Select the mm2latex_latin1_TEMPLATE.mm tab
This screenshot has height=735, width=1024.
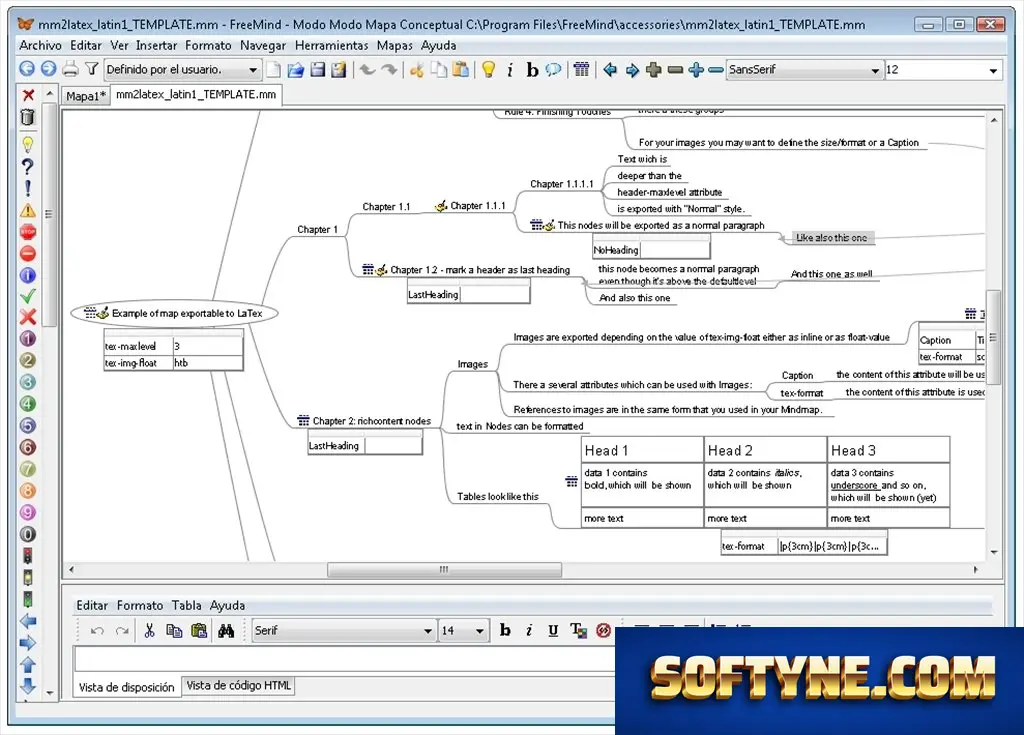196,95
